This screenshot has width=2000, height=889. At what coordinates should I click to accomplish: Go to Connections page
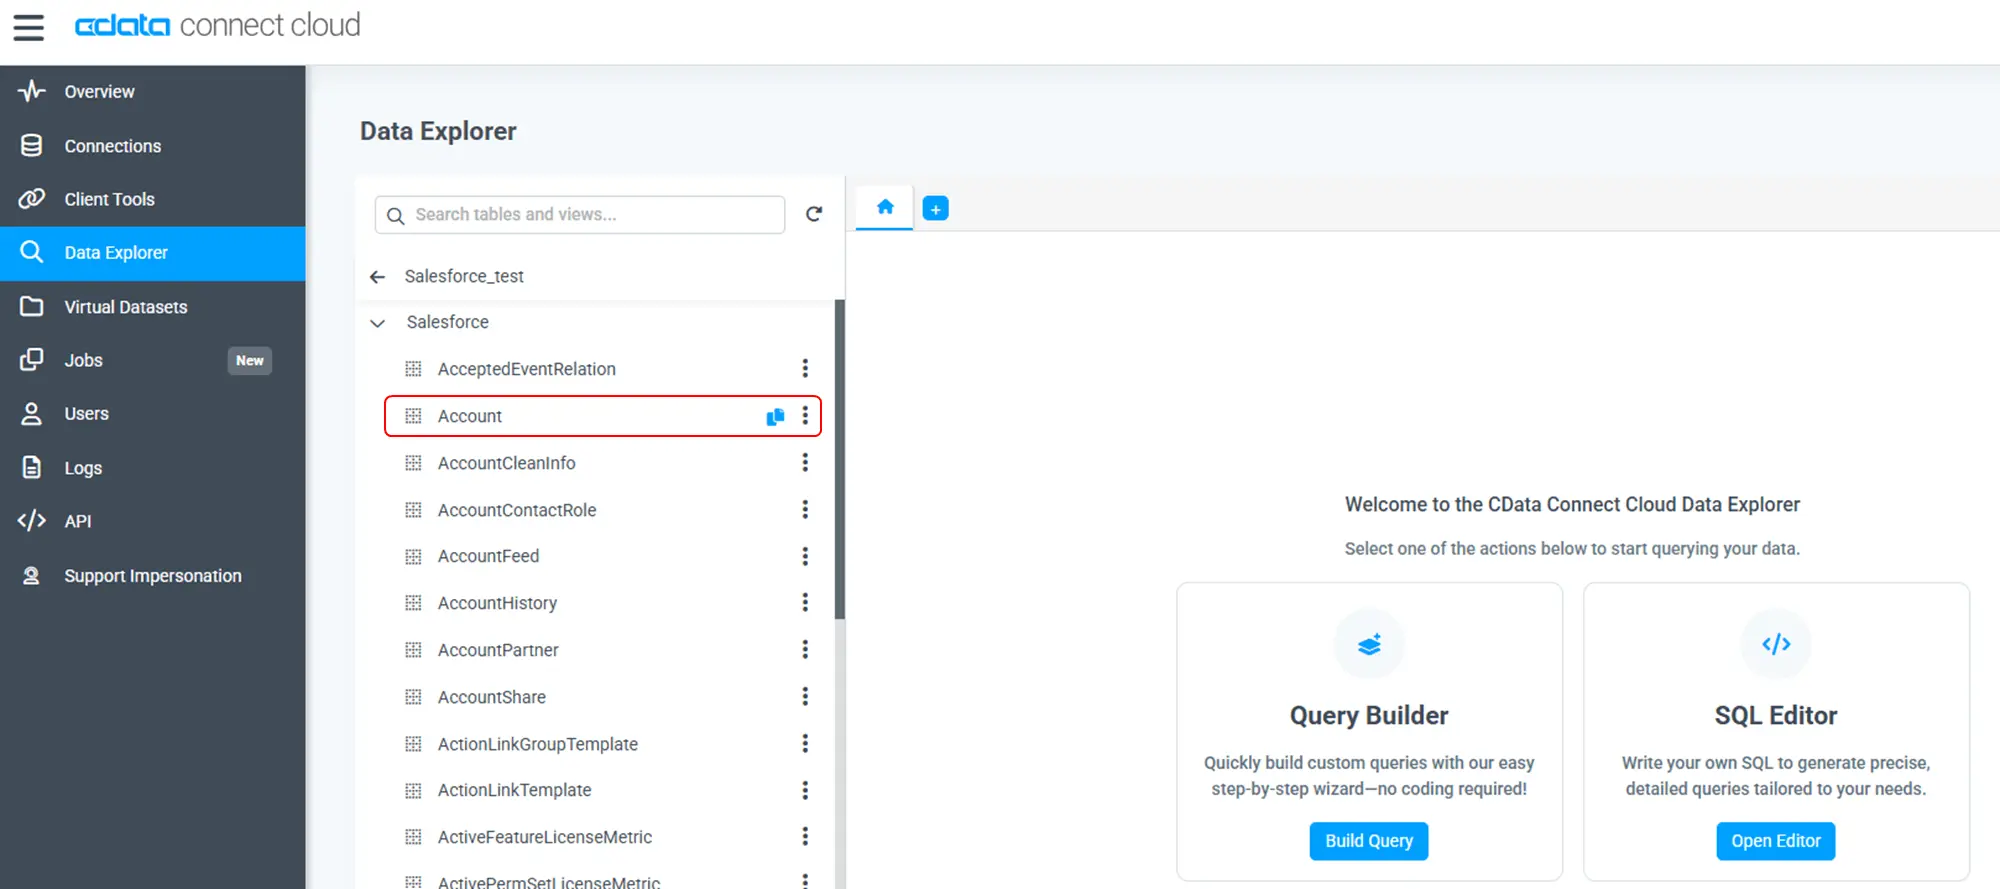tap(153, 146)
